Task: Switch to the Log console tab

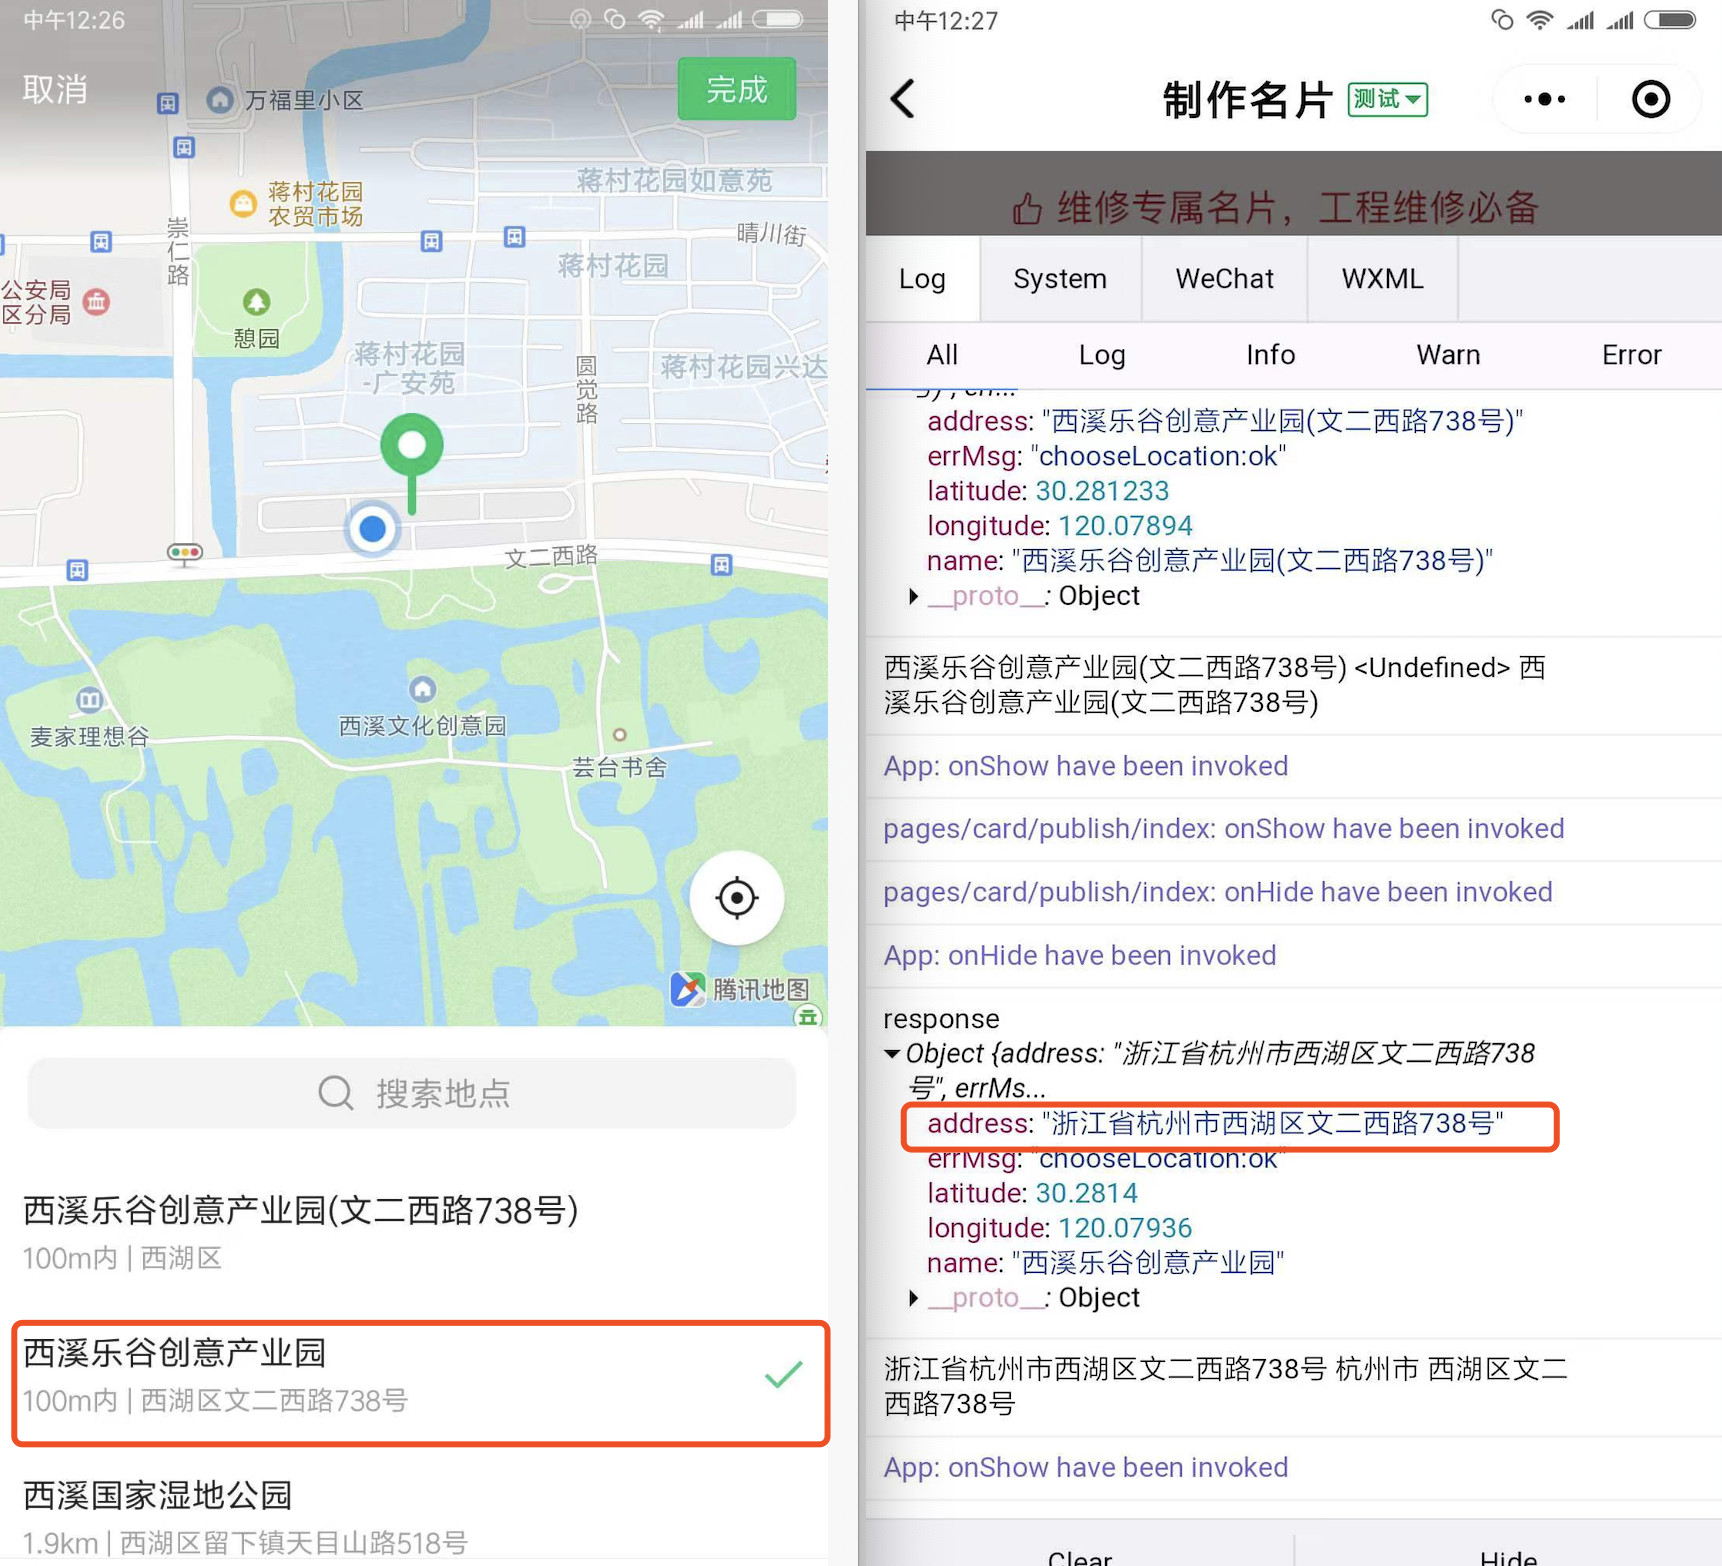Action: 922,279
